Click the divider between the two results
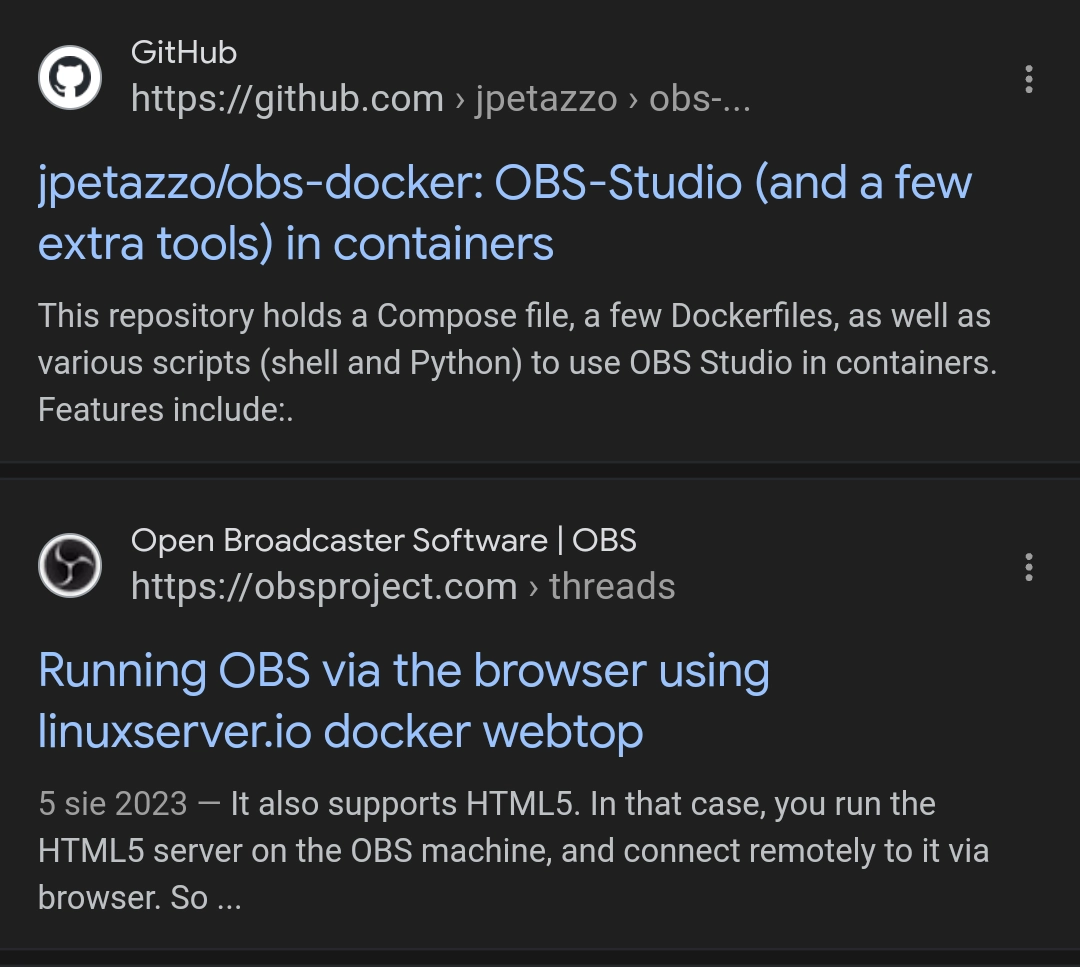Viewport: 1080px width, 967px height. pyautogui.click(x=540, y=470)
